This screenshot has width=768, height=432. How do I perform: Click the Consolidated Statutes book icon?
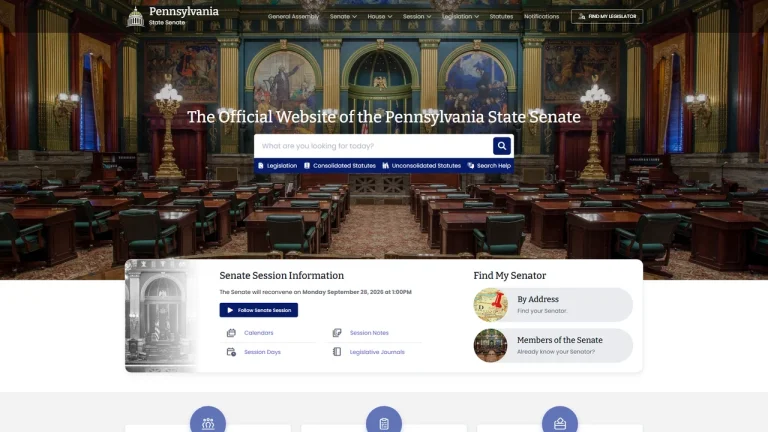pos(307,166)
